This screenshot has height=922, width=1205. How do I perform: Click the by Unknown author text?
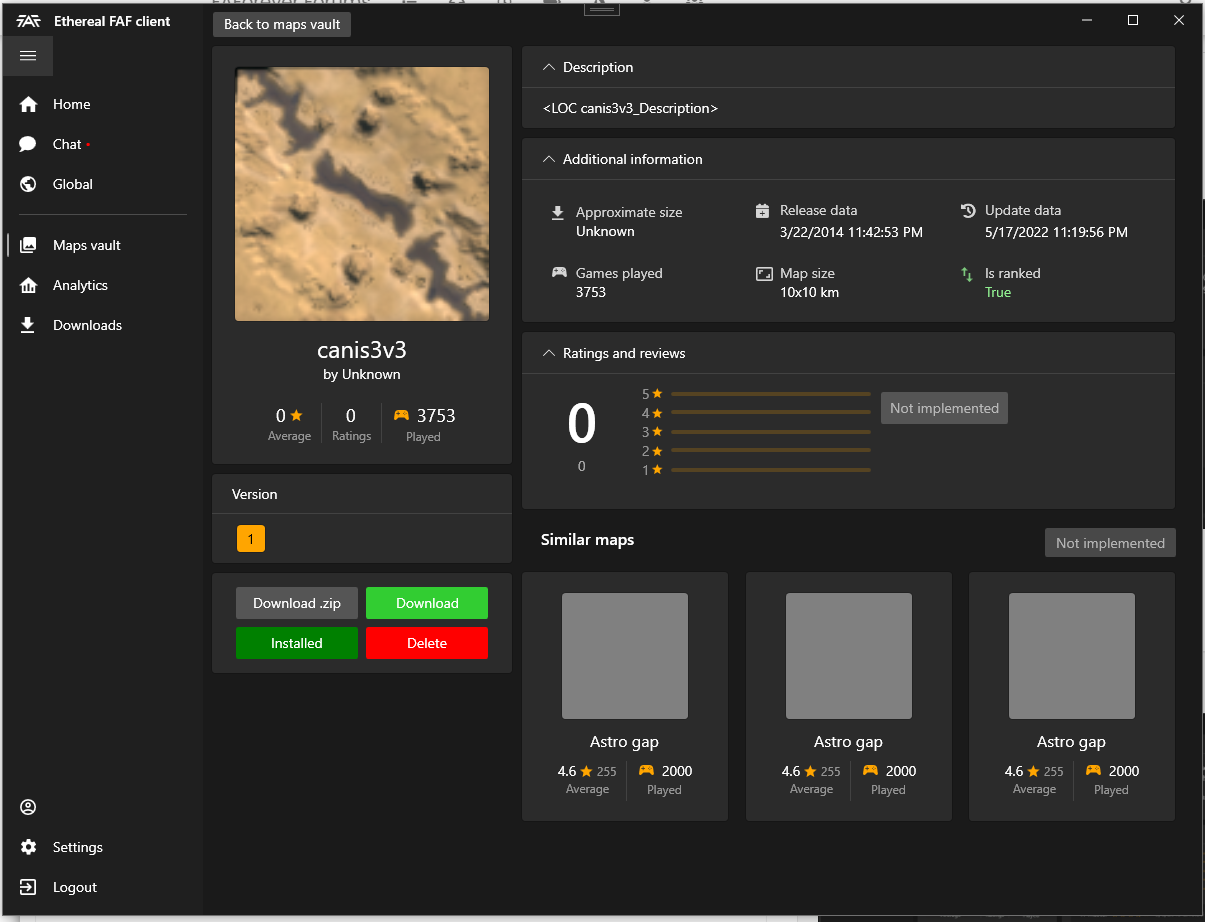[x=362, y=374]
